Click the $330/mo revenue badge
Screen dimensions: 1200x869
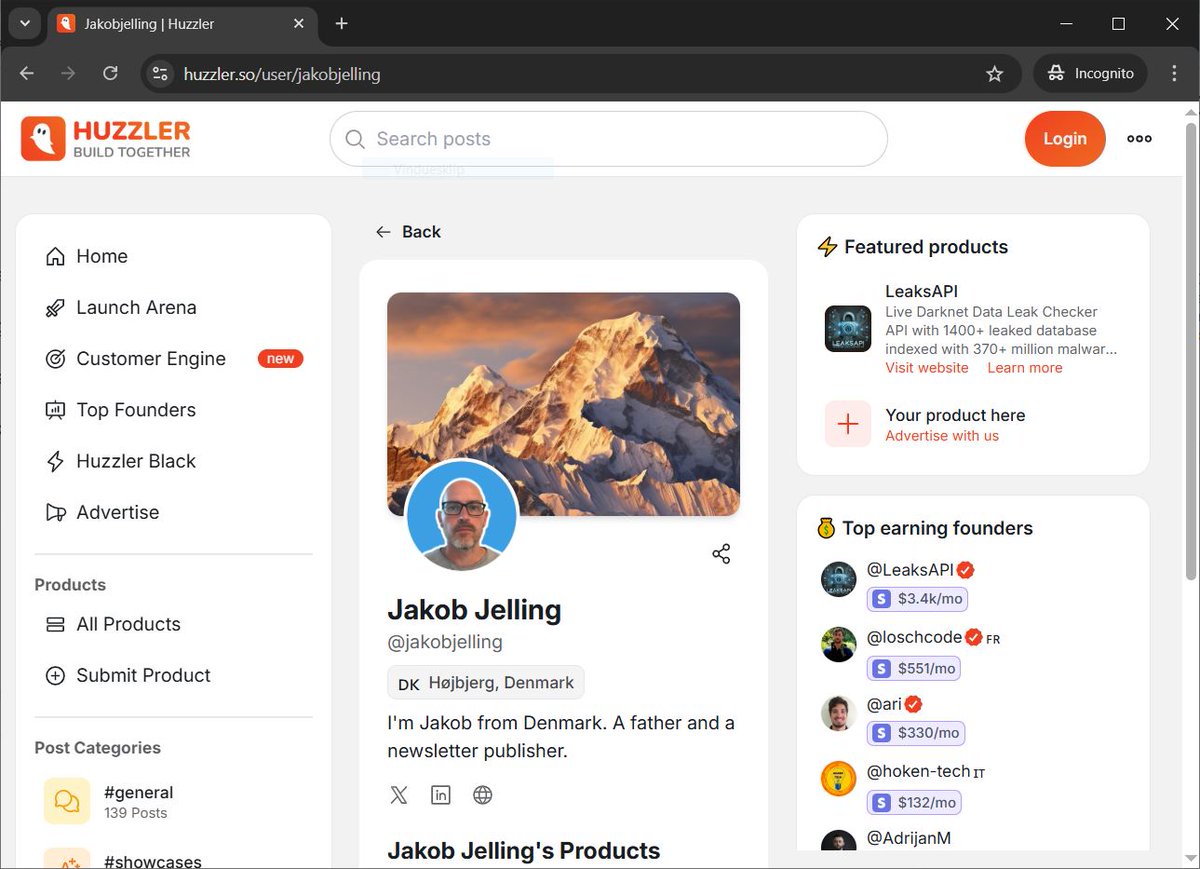click(x=916, y=733)
